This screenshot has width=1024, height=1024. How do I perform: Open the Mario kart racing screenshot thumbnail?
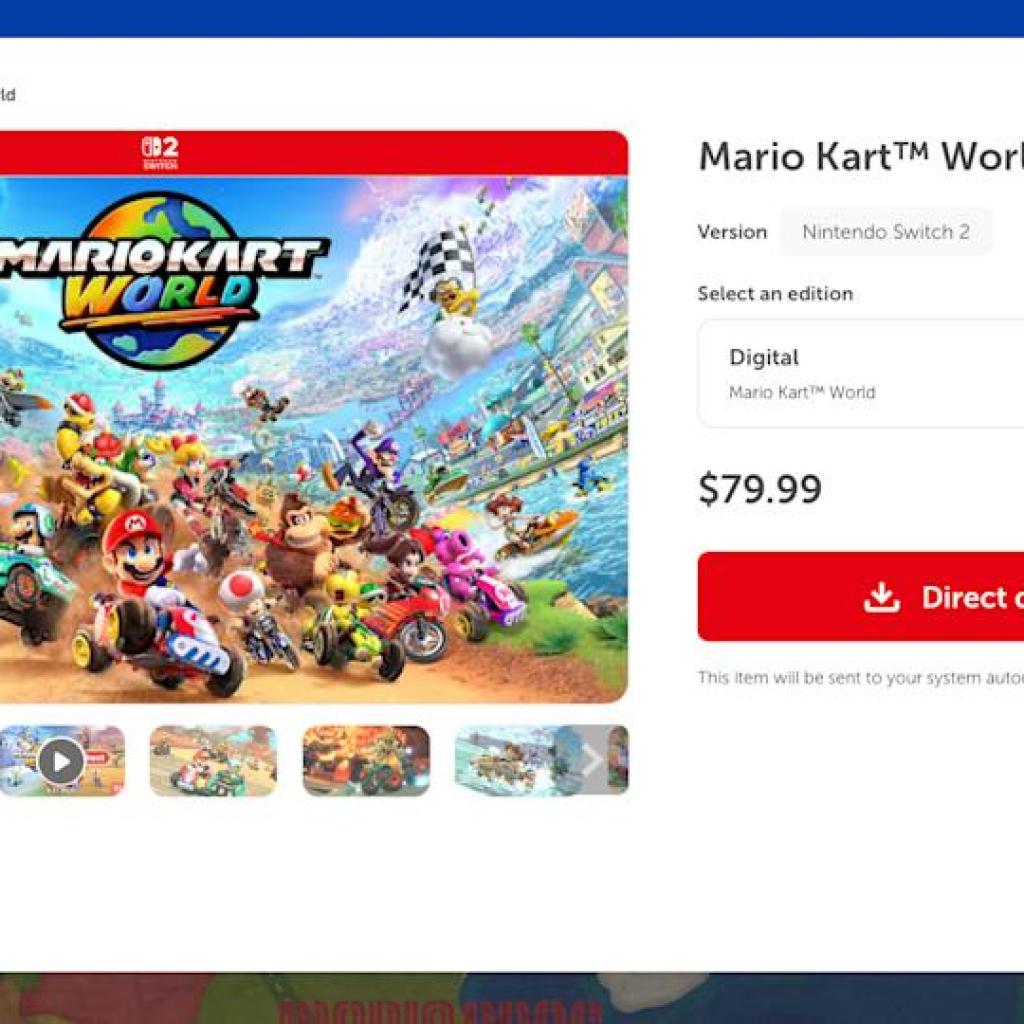point(213,761)
